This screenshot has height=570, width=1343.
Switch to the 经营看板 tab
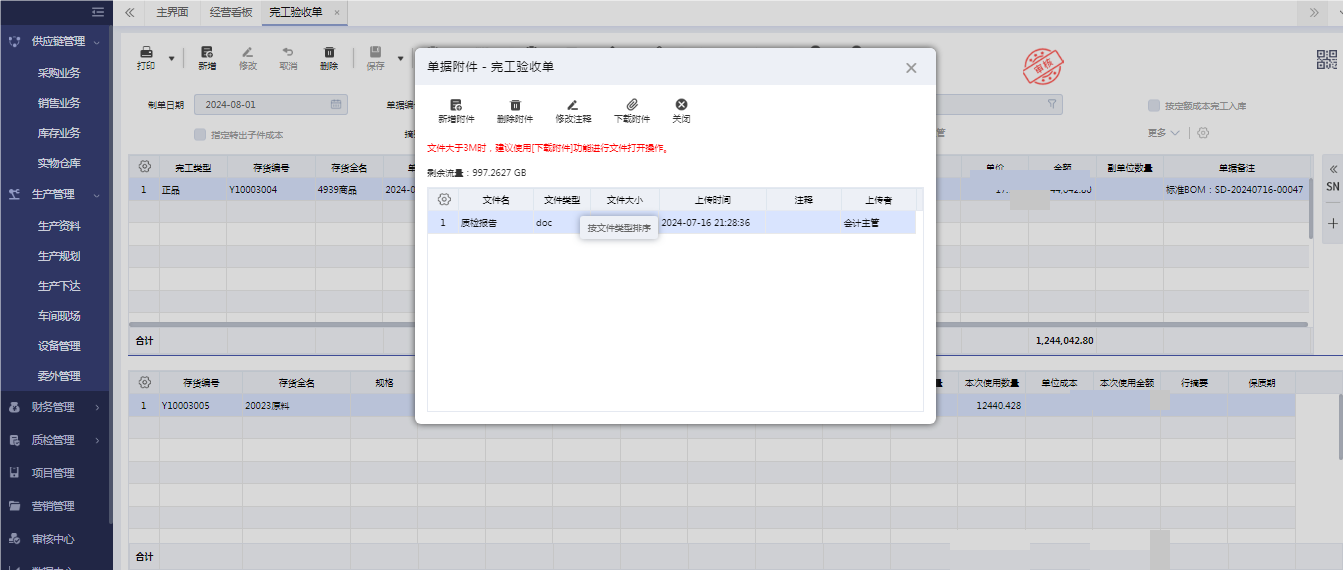pos(230,12)
